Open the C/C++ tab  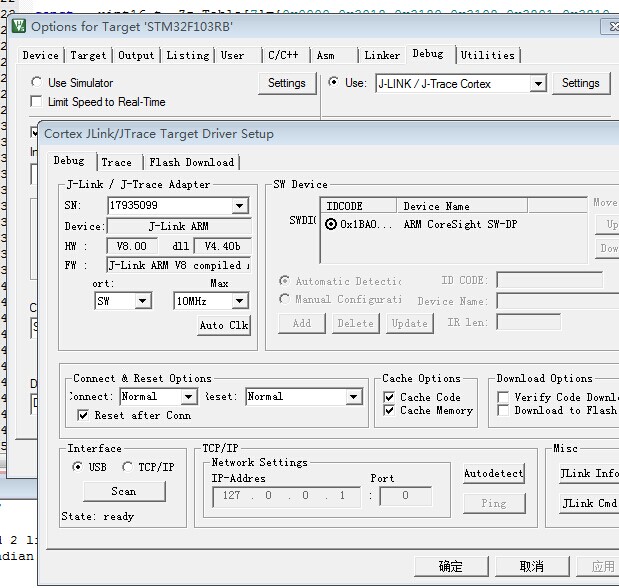tap(283, 55)
